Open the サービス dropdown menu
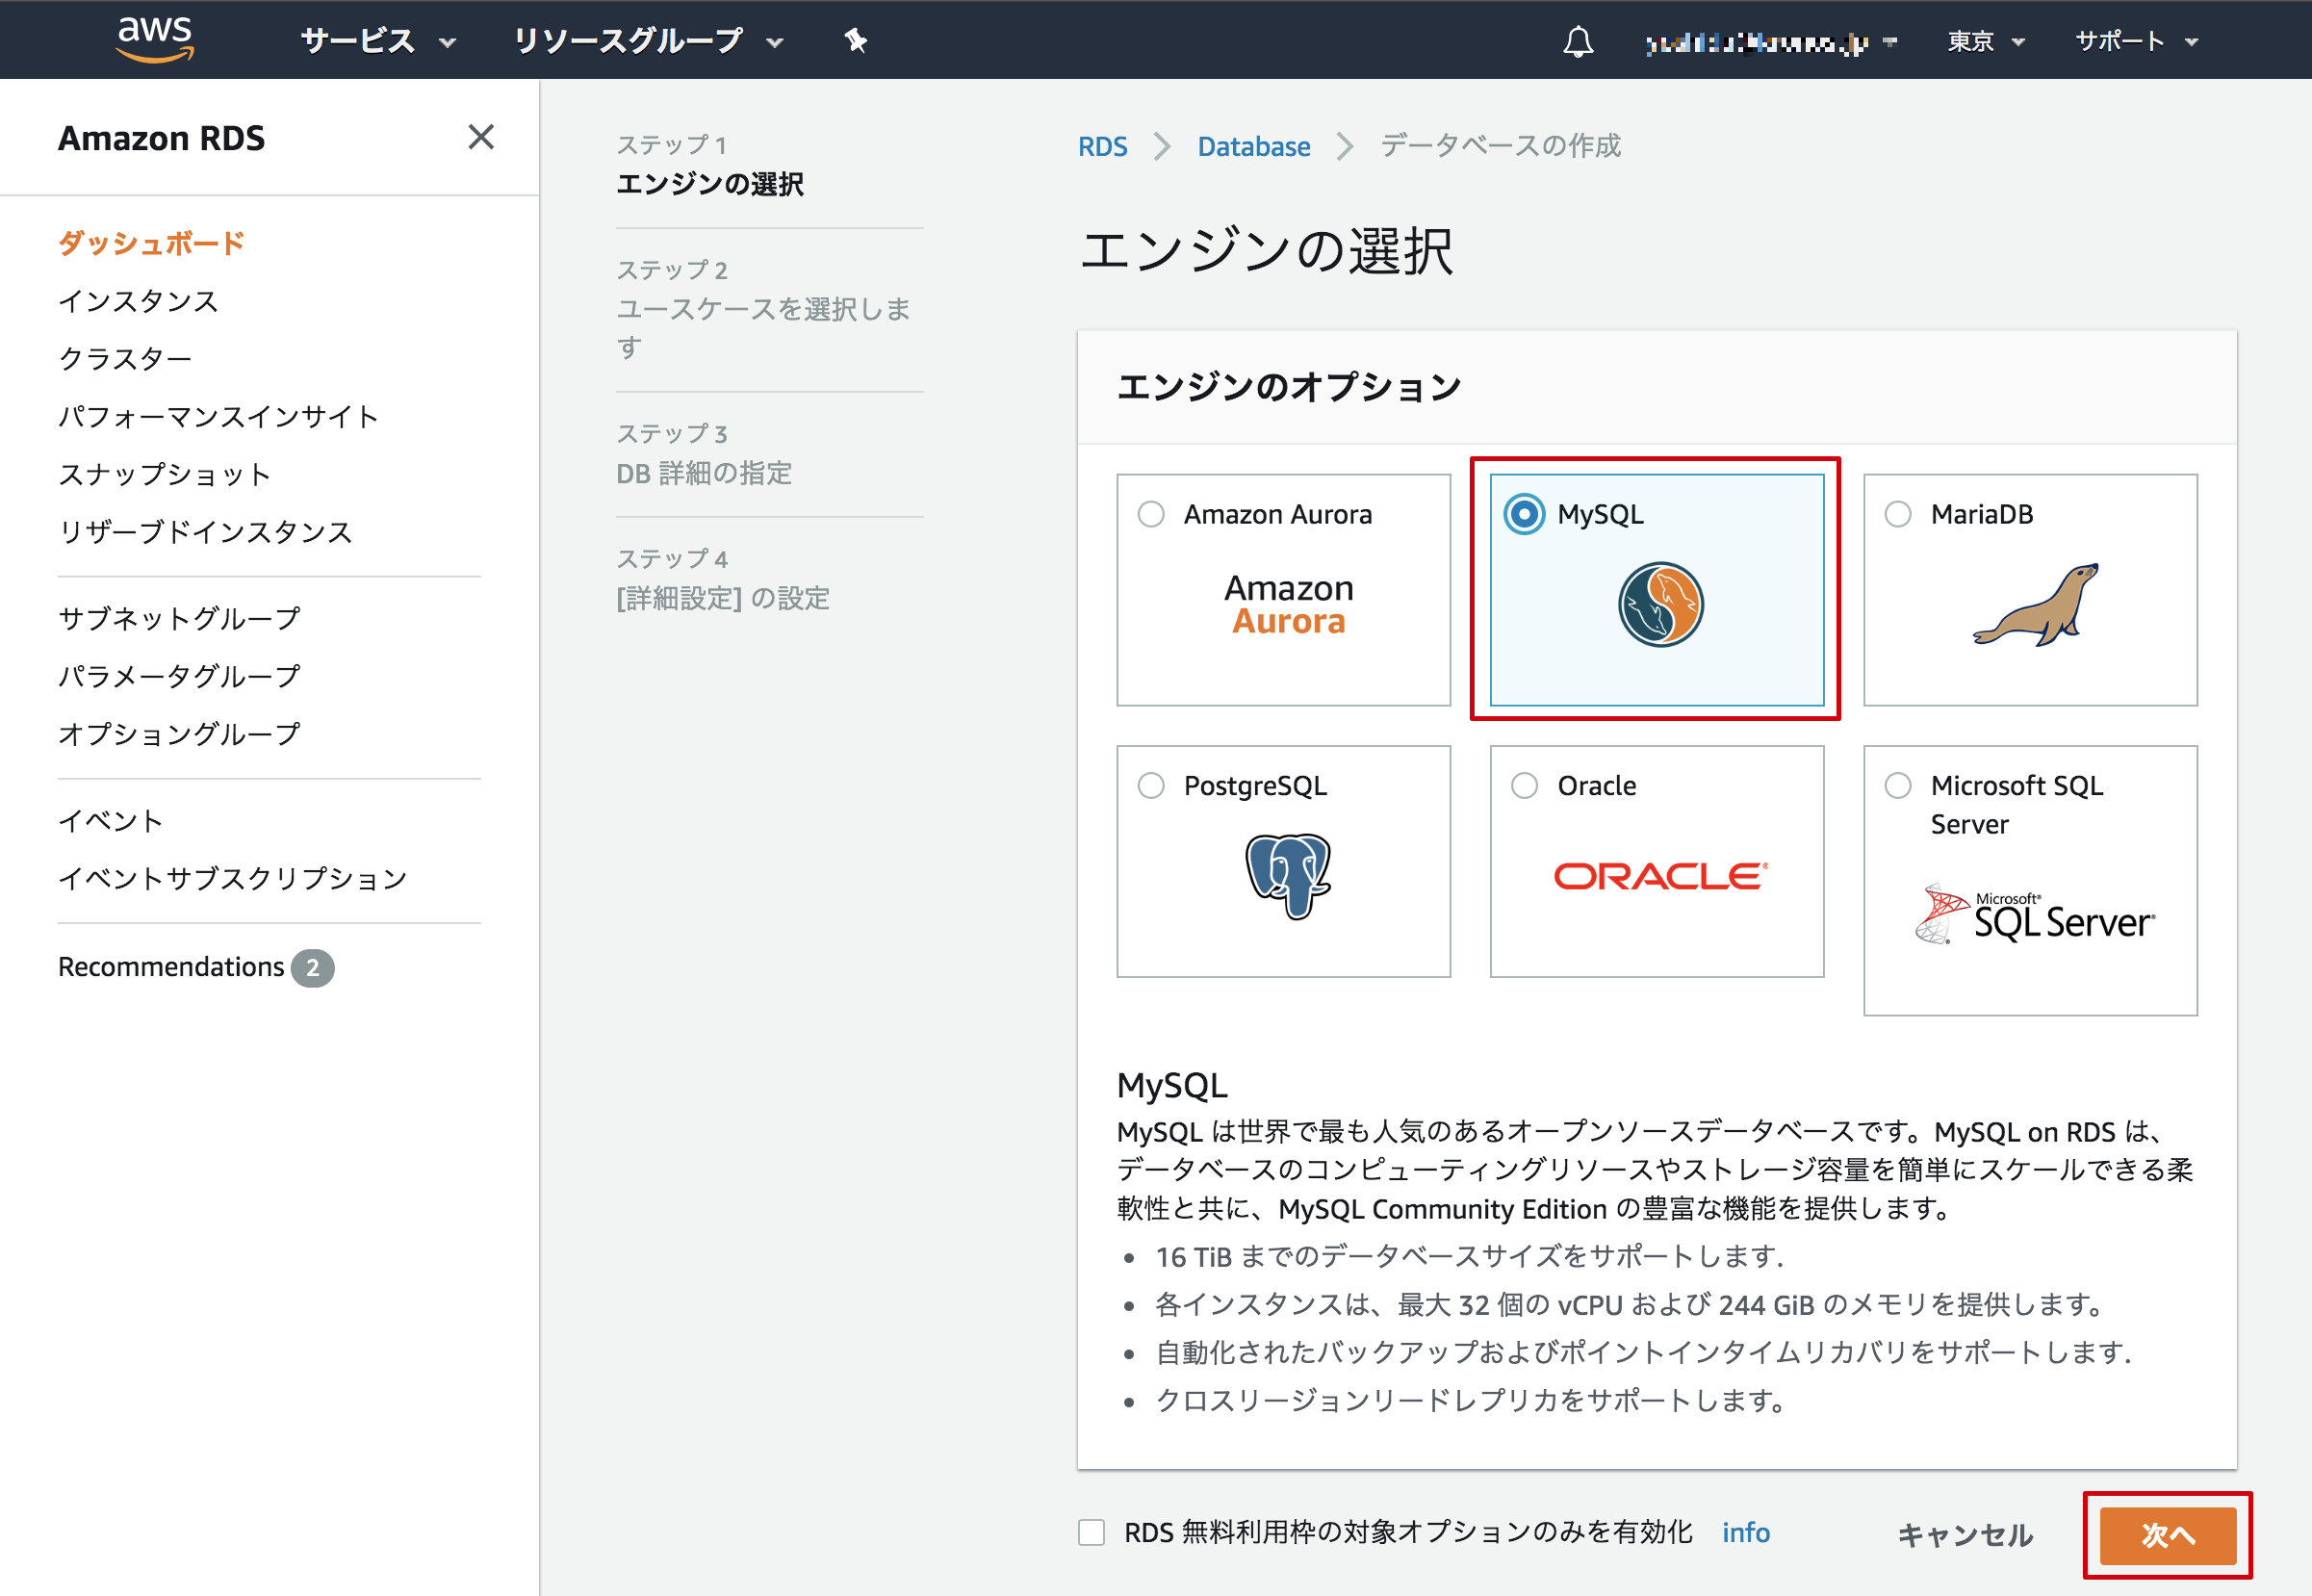The image size is (2312, 1596). (378, 41)
